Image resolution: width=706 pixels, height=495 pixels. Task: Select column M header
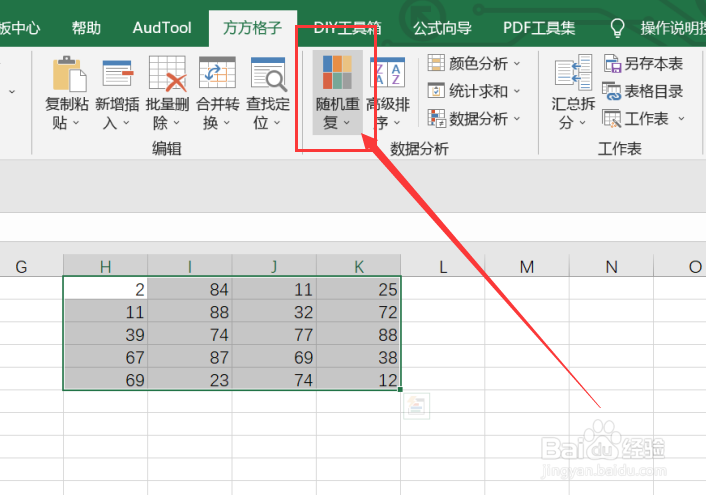pyautogui.click(x=527, y=266)
